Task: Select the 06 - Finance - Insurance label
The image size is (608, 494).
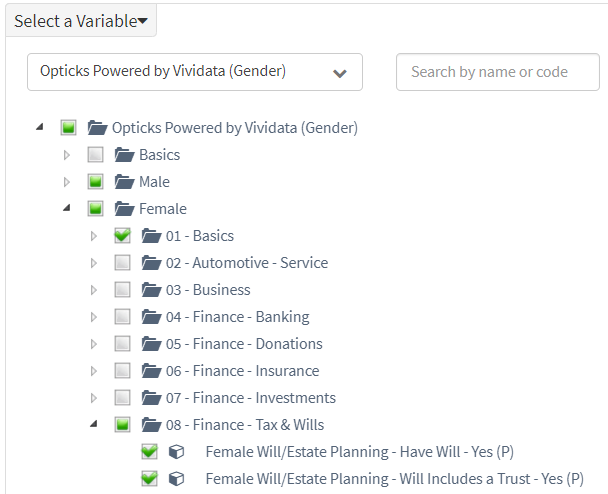Action: 243,371
